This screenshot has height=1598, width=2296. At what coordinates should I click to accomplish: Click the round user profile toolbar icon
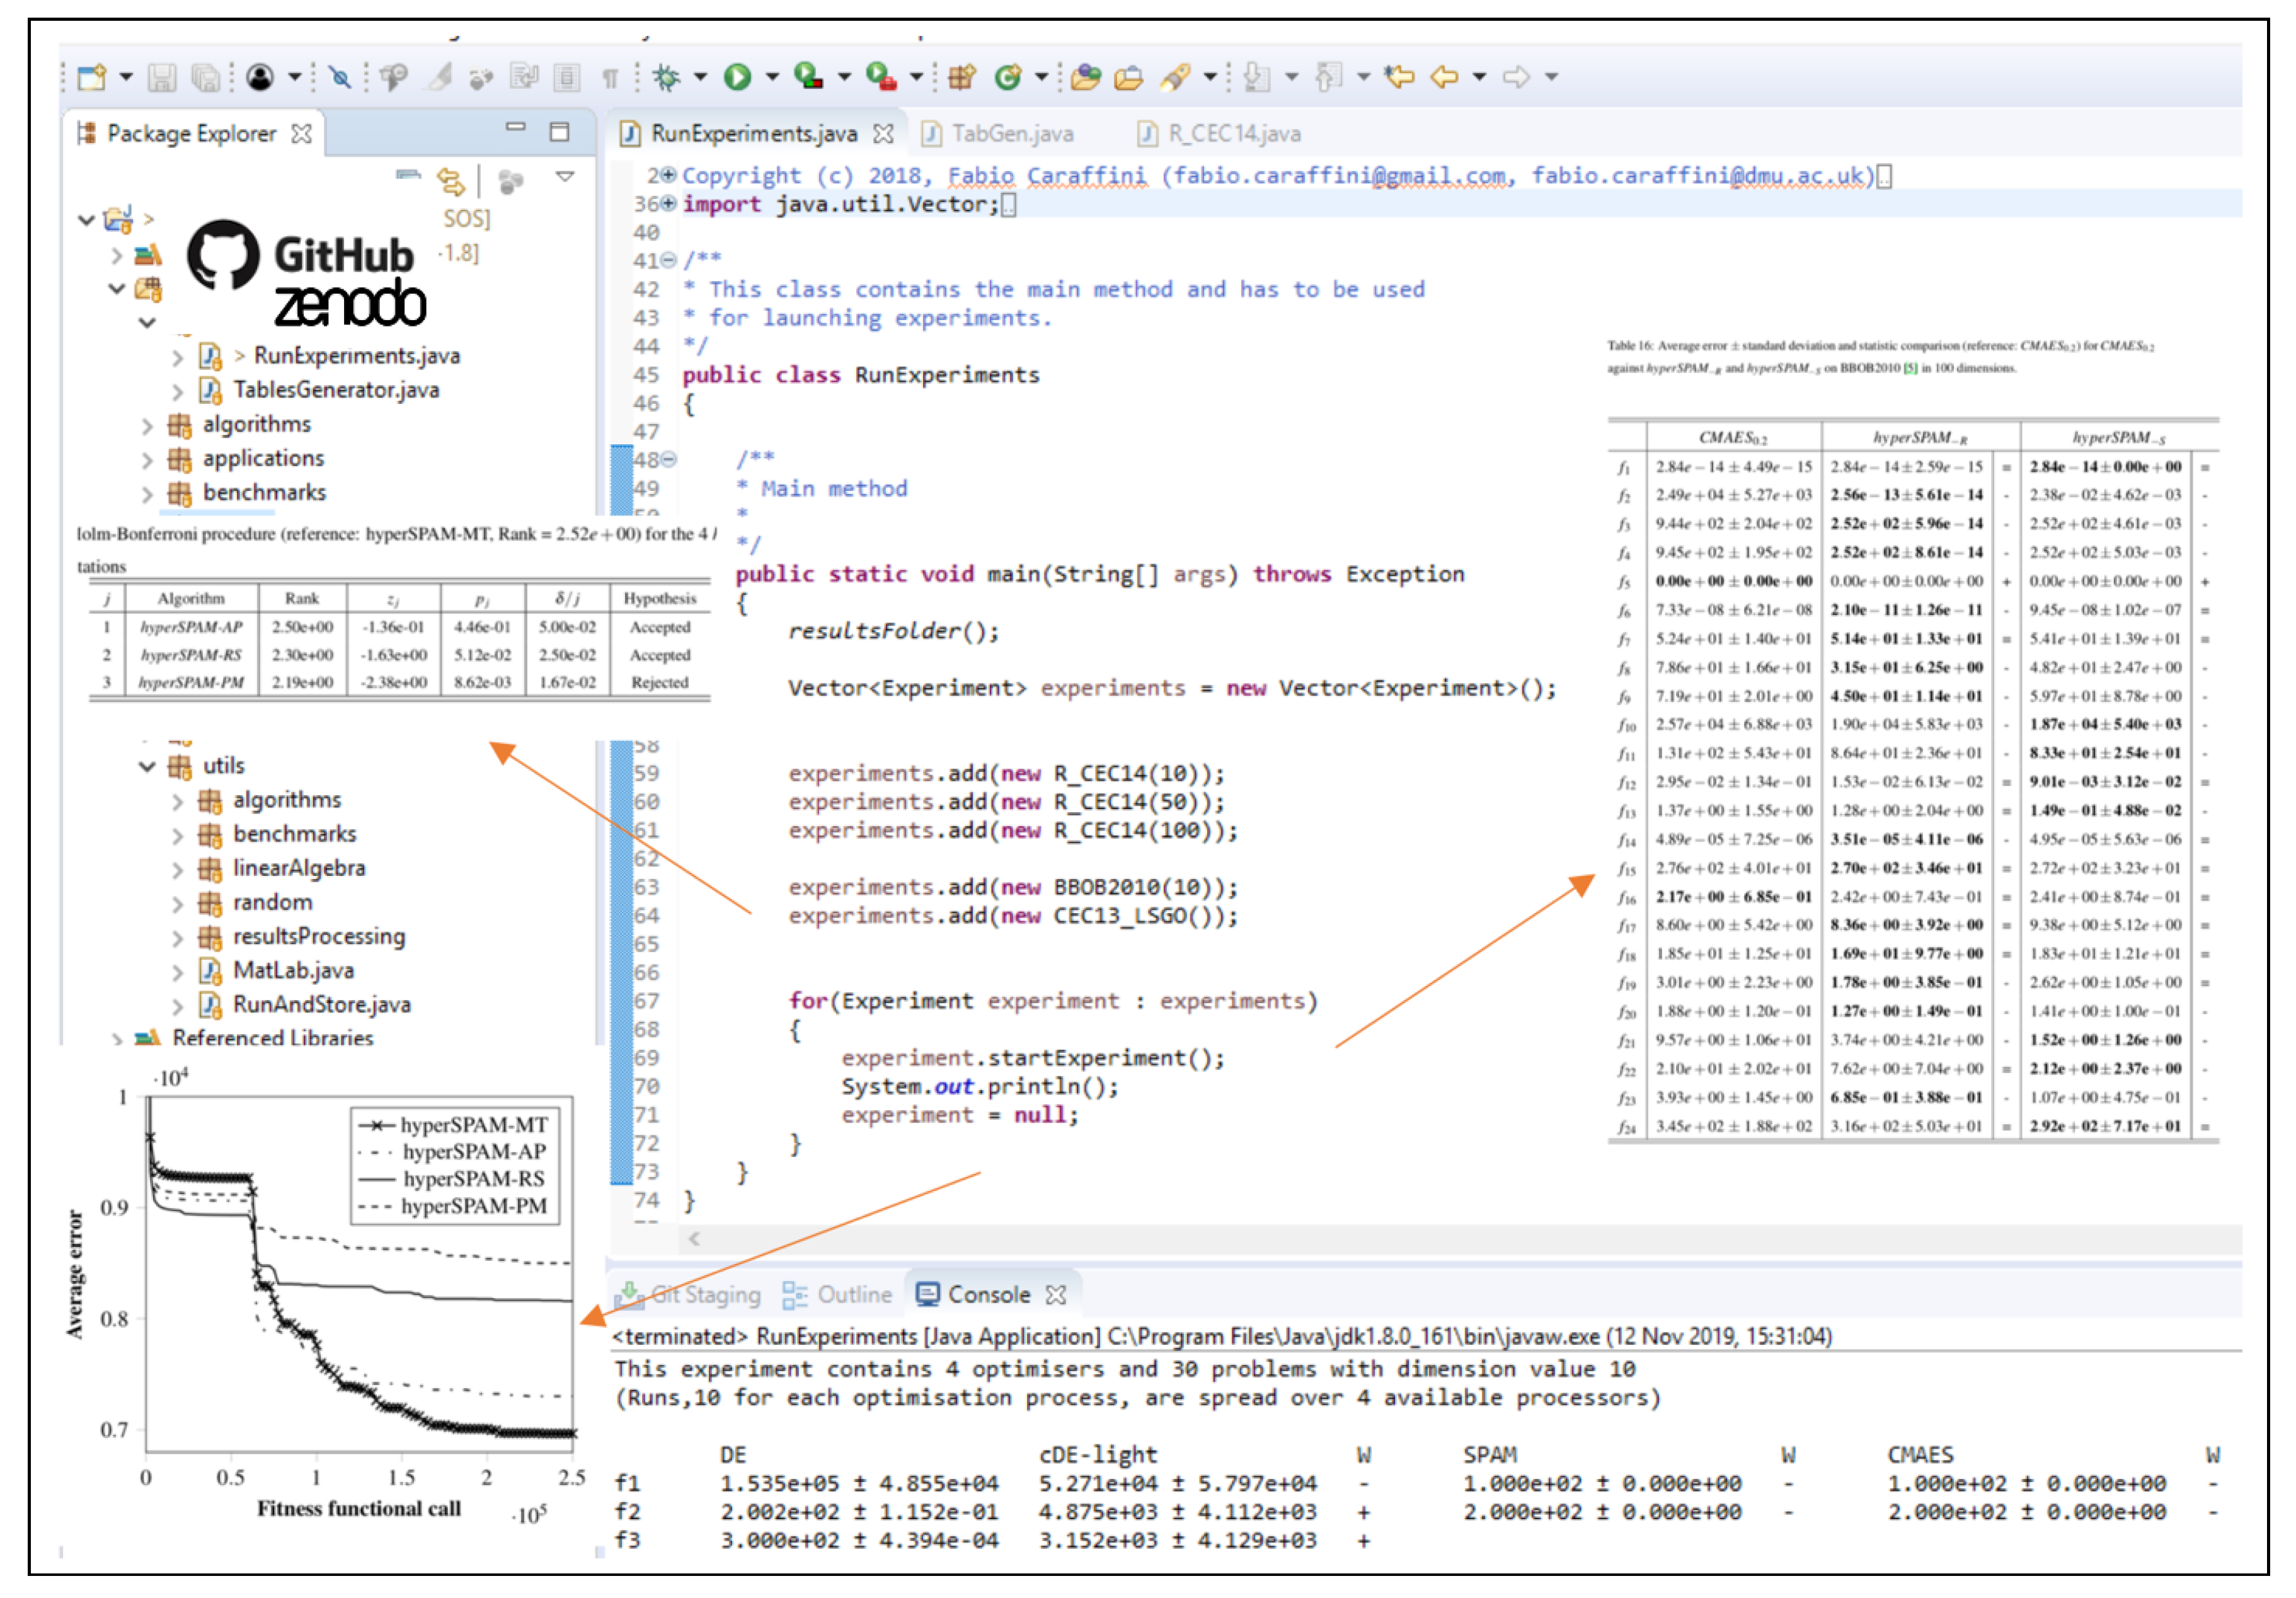point(260,77)
